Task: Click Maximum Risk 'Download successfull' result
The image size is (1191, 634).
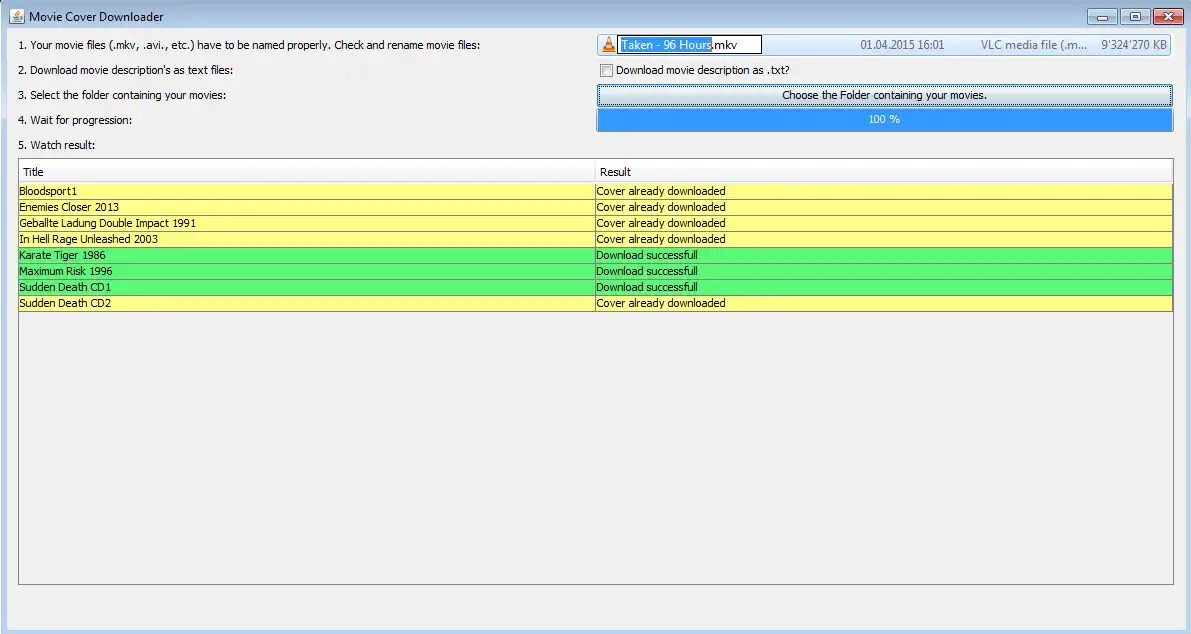Action: point(884,271)
